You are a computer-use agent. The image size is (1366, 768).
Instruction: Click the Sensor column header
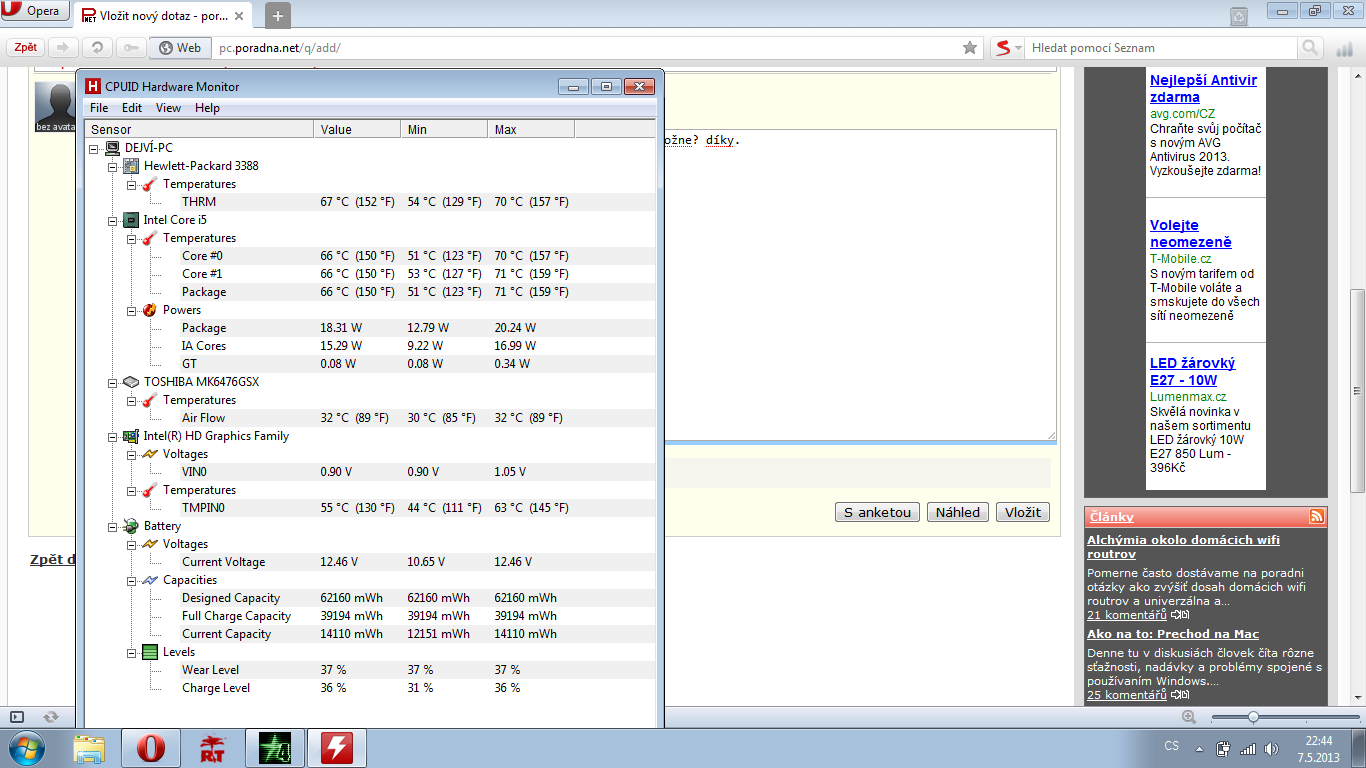pos(199,129)
